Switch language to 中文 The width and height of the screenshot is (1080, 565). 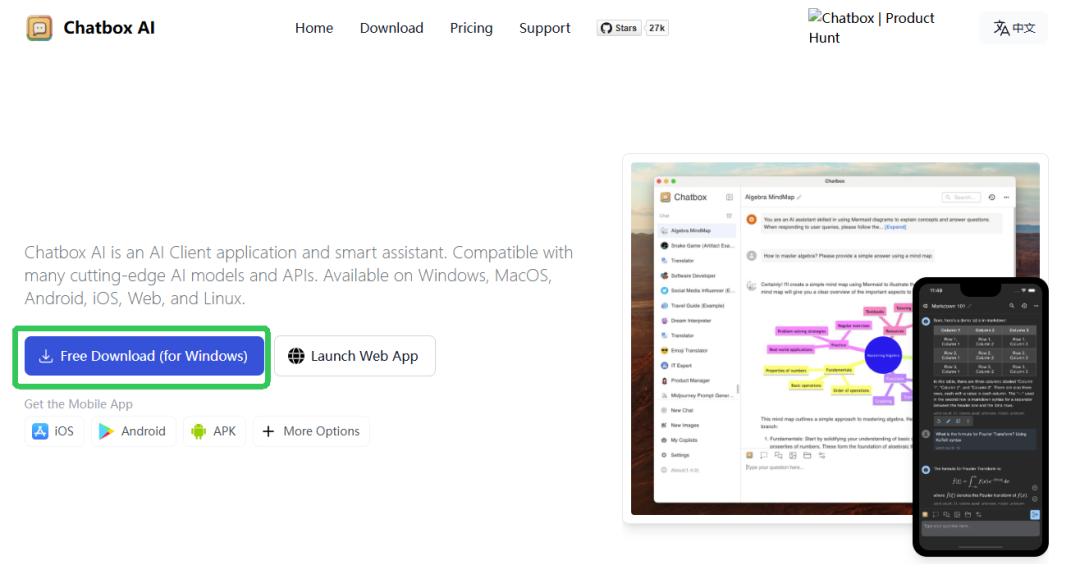click(x=1014, y=28)
